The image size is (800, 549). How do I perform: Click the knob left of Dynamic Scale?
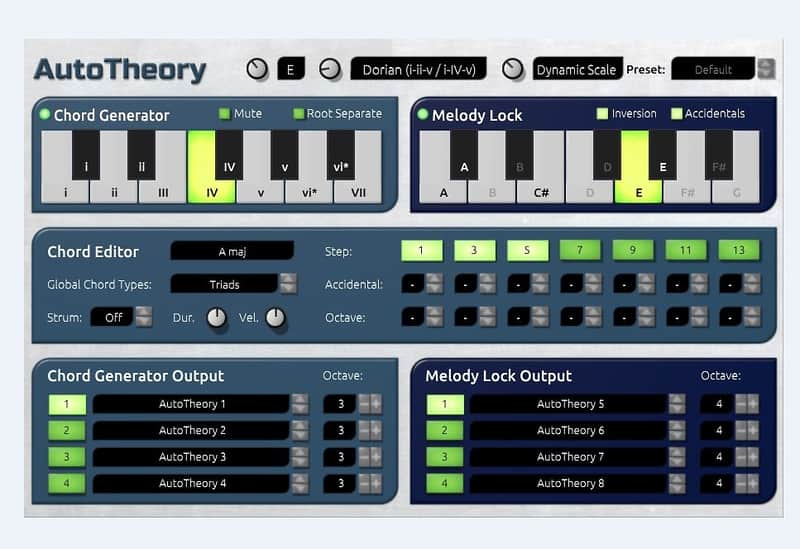pos(513,69)
